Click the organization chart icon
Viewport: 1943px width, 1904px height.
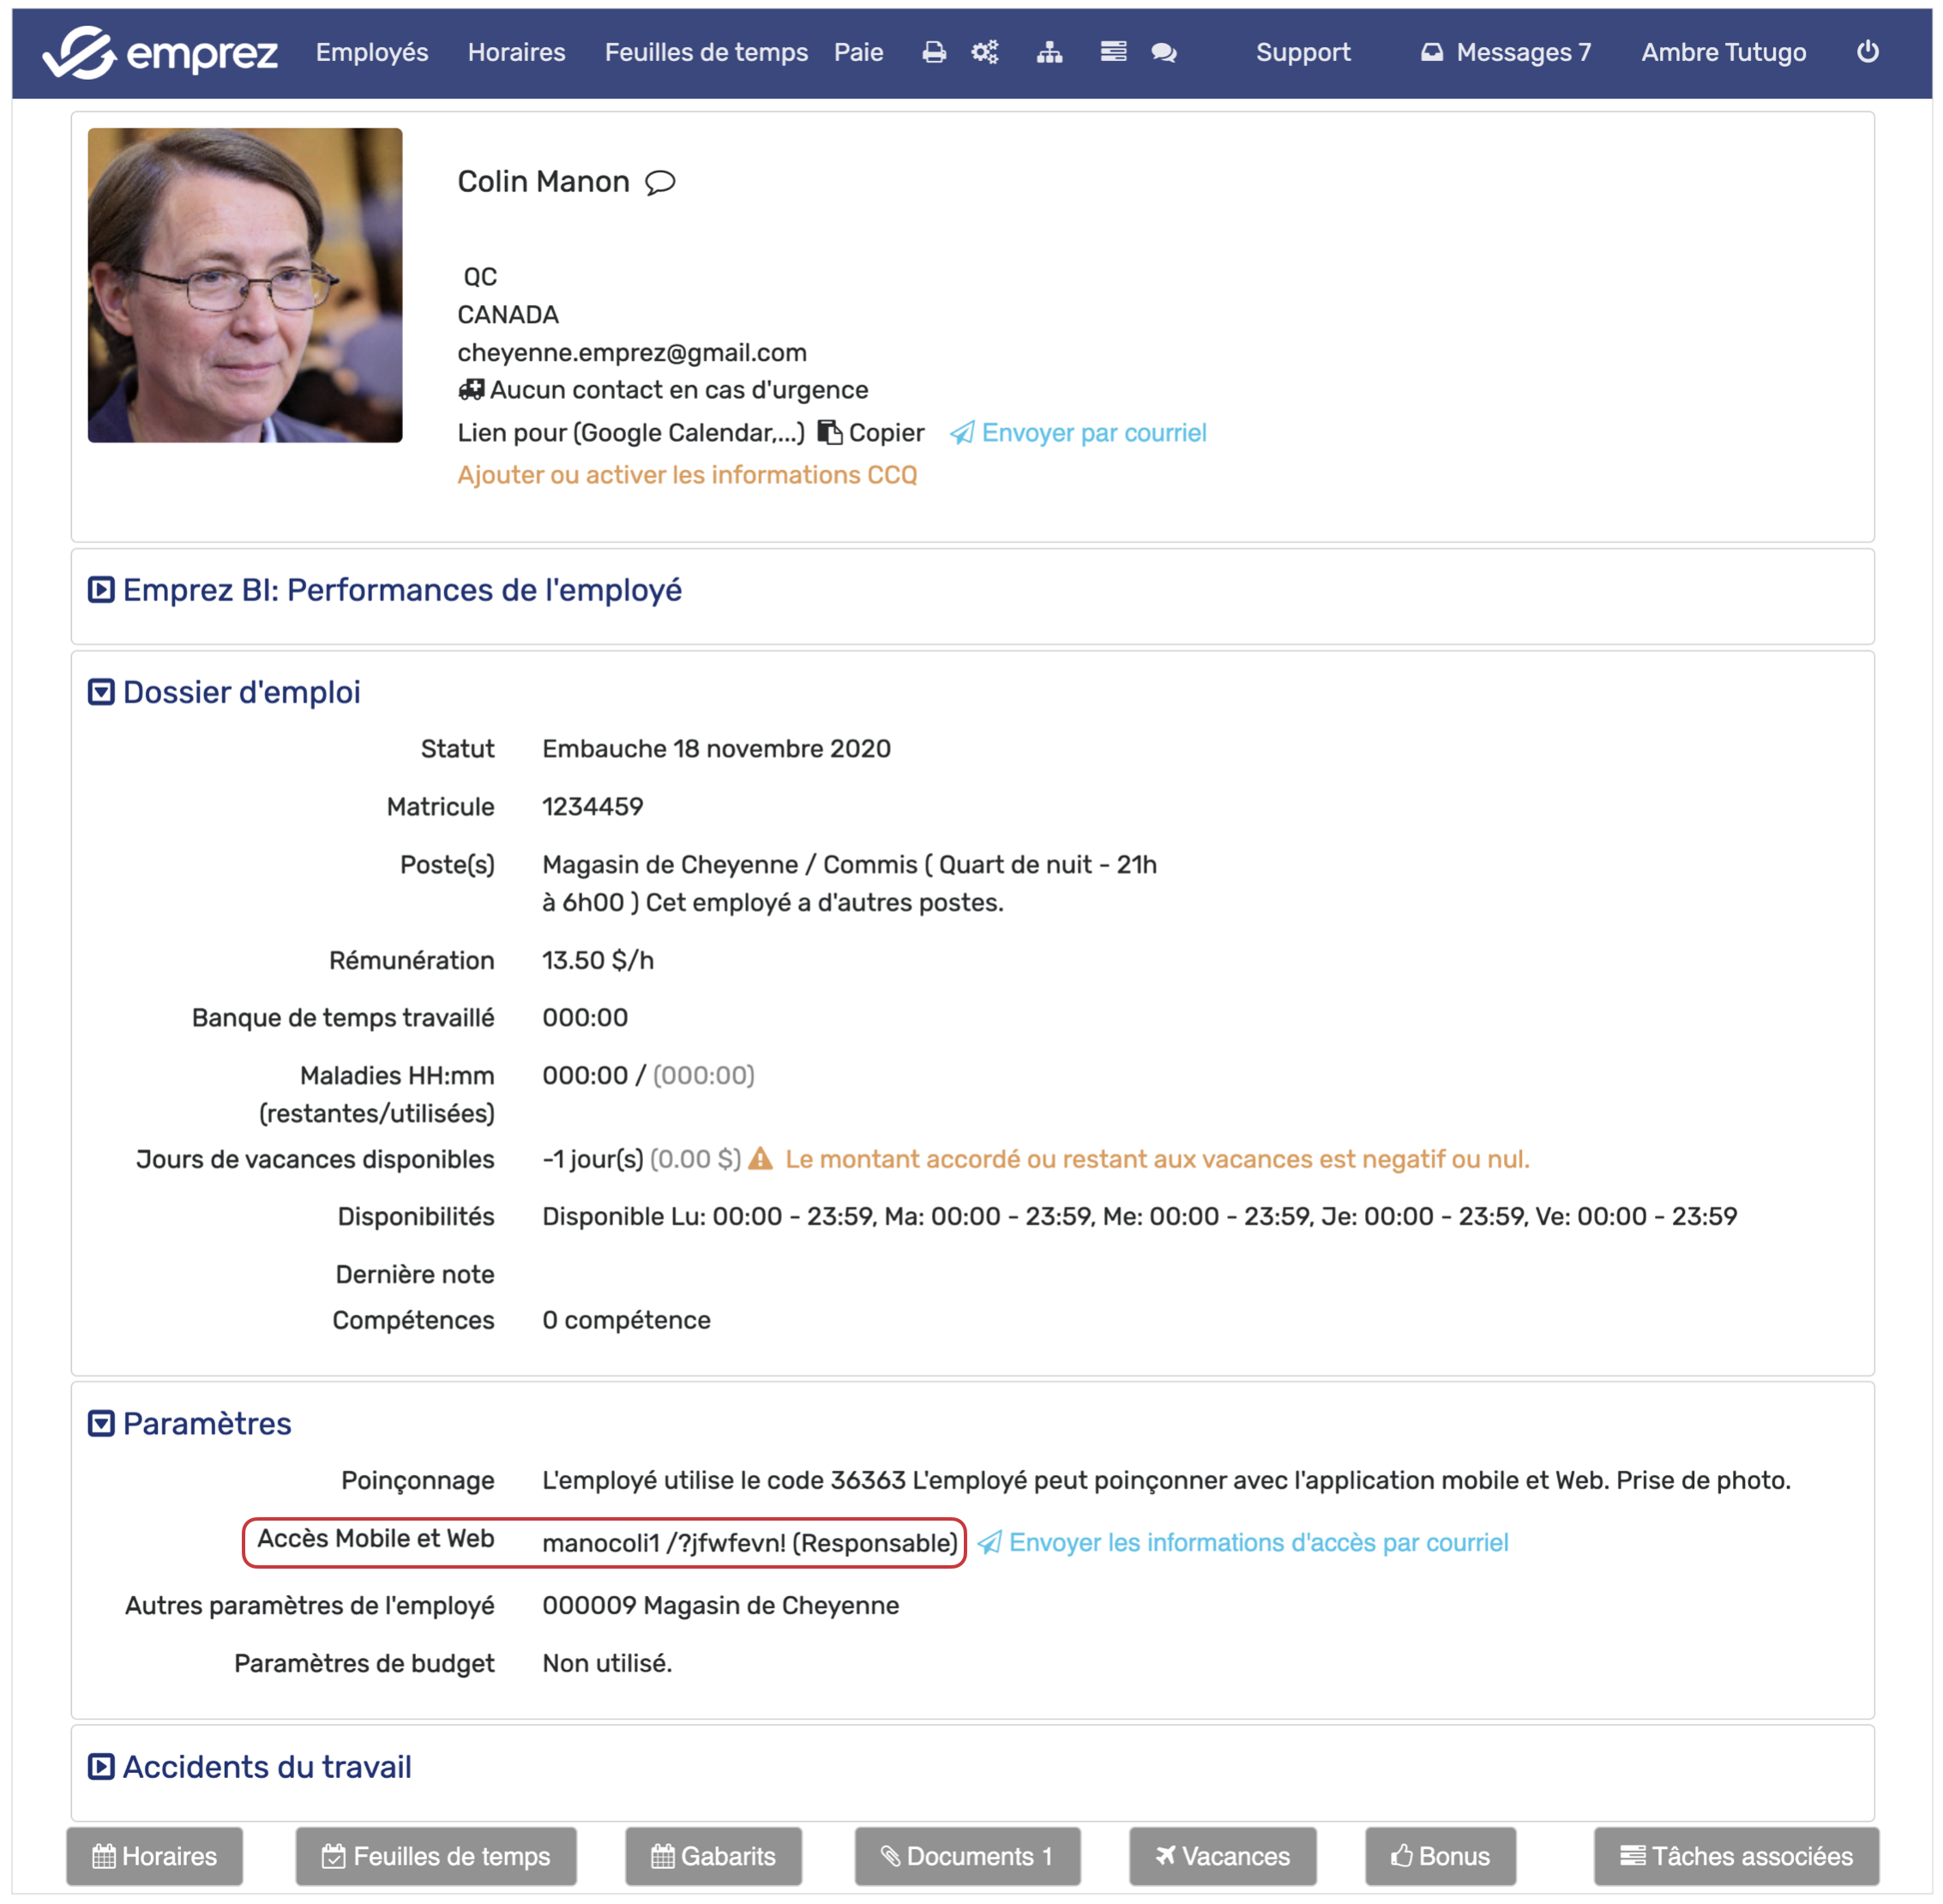[1049, 52]
